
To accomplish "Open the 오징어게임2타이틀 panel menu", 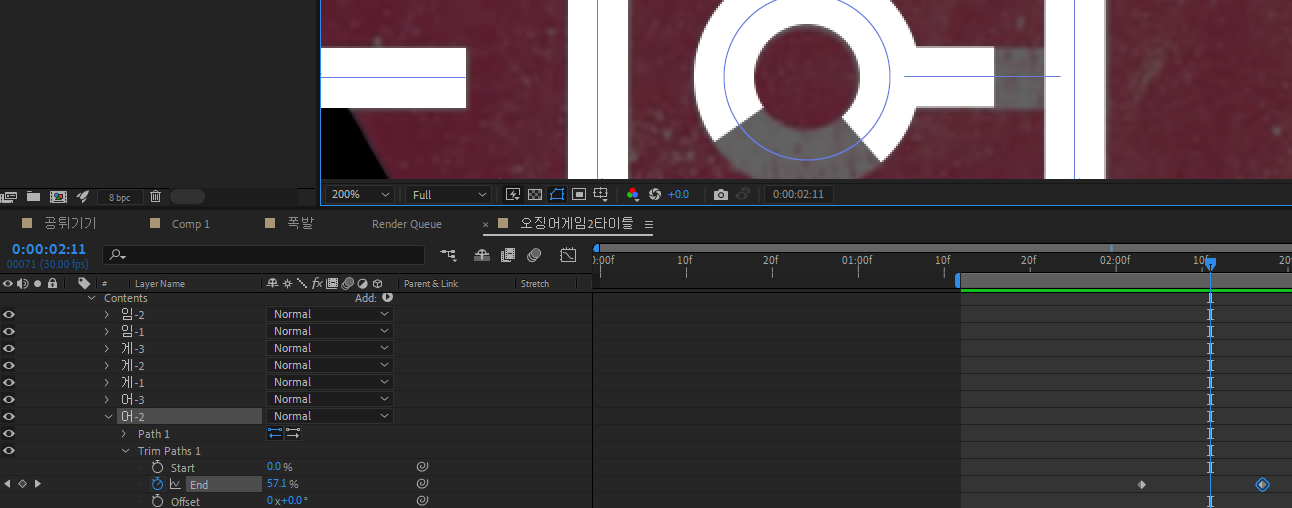I will 648,224.
